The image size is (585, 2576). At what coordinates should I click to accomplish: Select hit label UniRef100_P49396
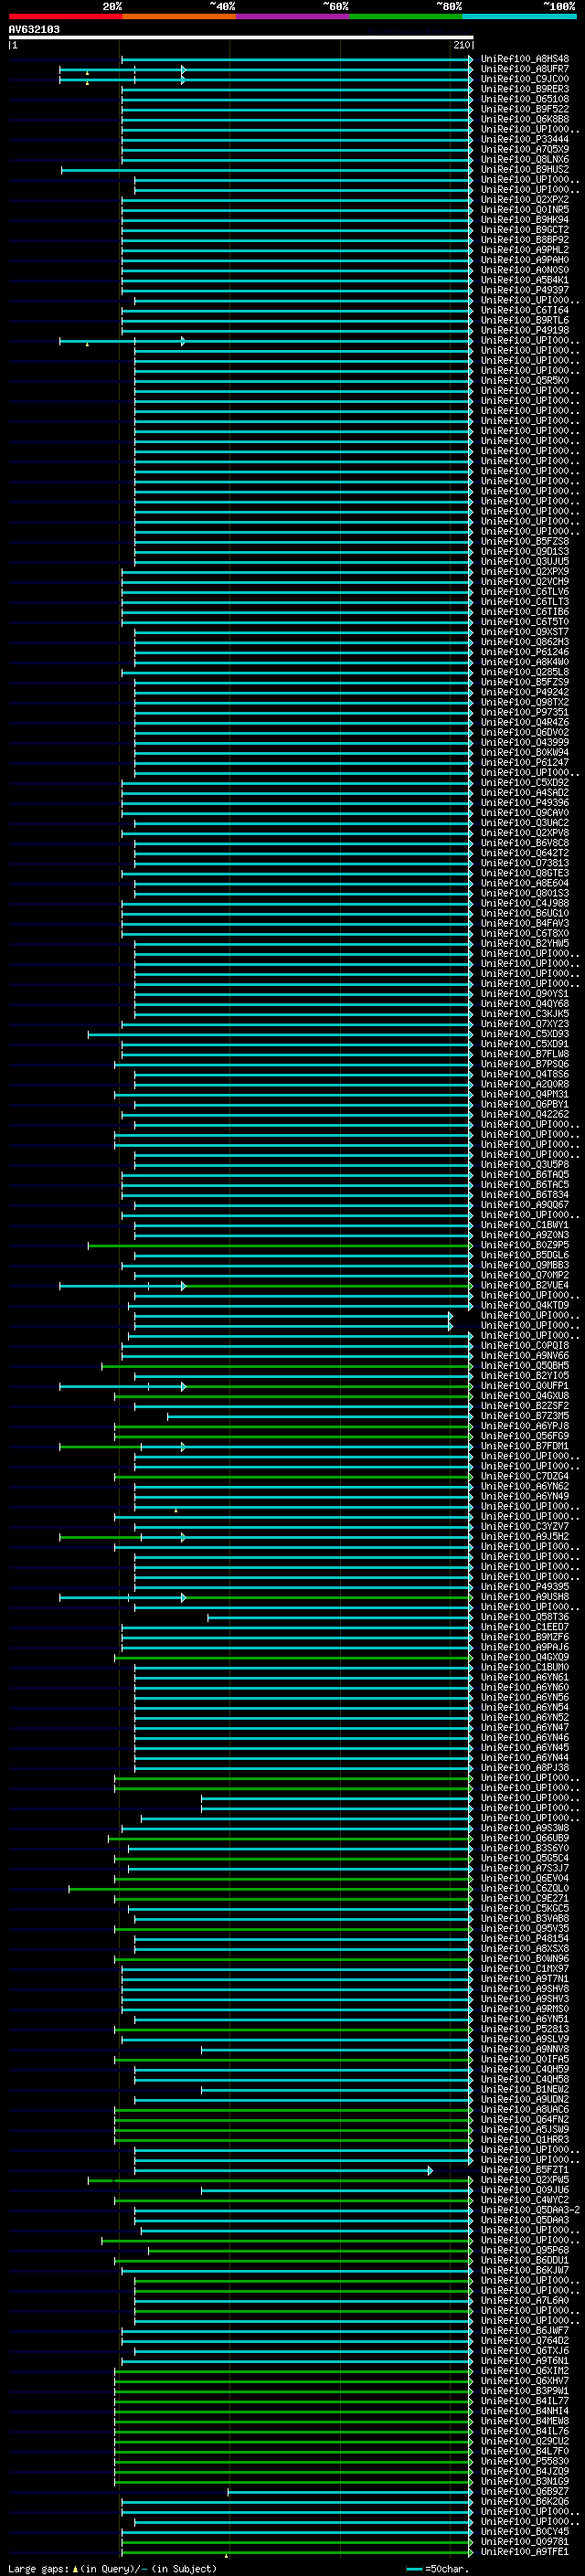(x=525, y=803)
